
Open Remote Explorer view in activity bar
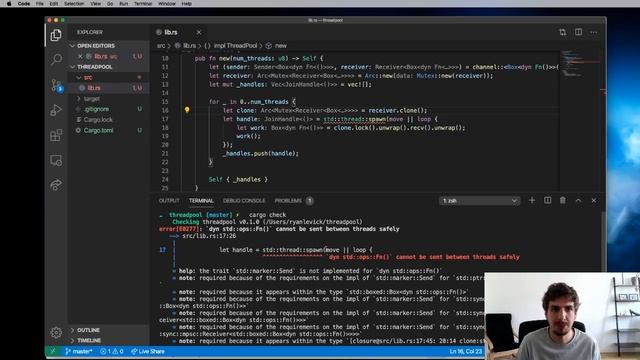pos(56,160)
